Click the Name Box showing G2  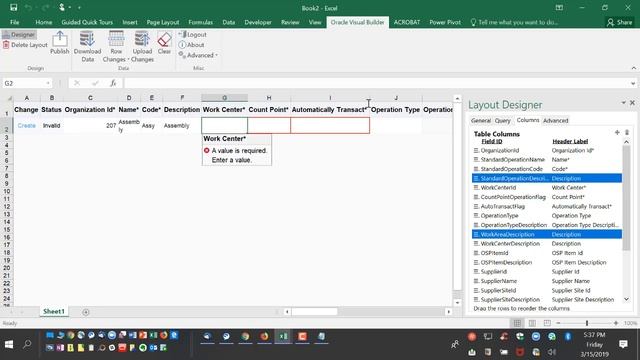tap(24, 83)
